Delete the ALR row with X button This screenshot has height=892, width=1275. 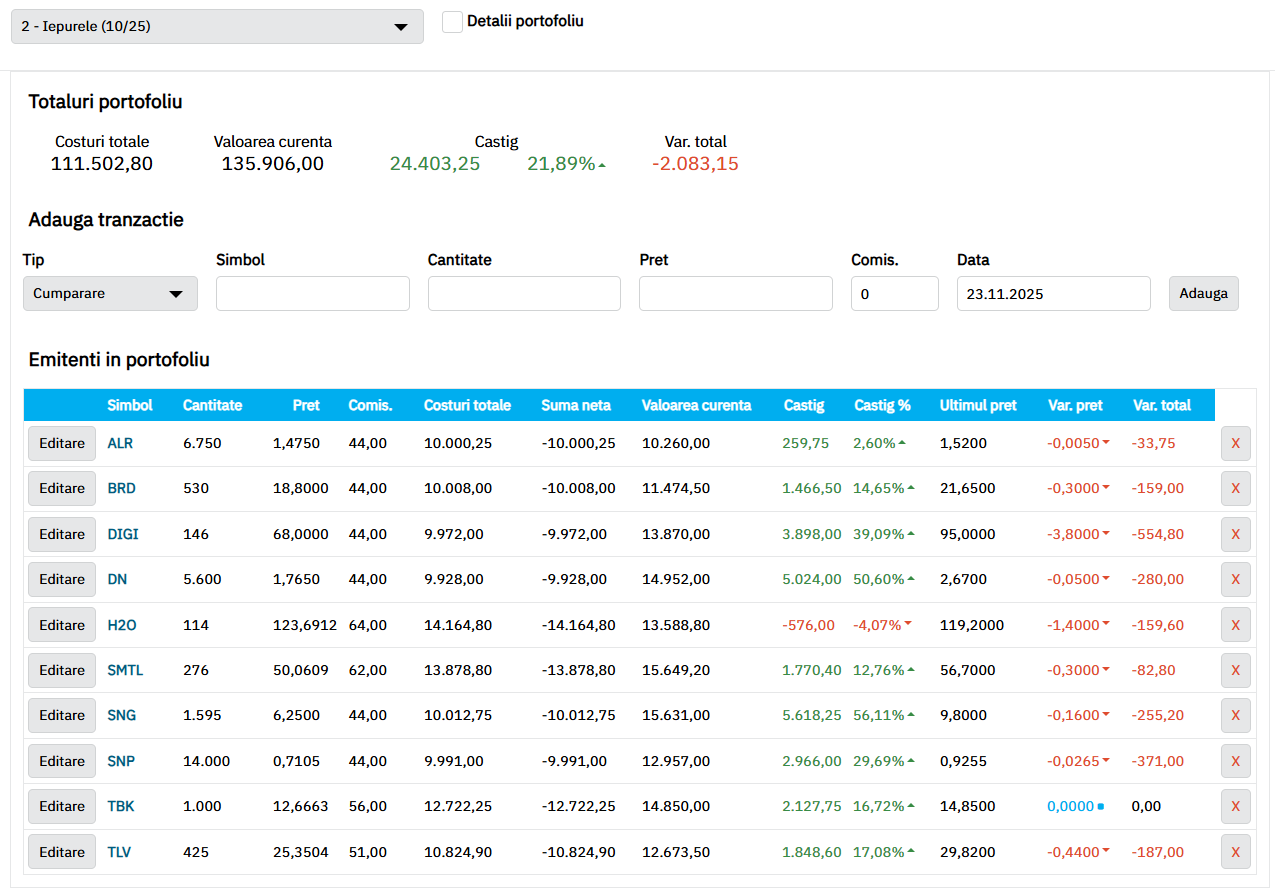[x=1235, y=443]
